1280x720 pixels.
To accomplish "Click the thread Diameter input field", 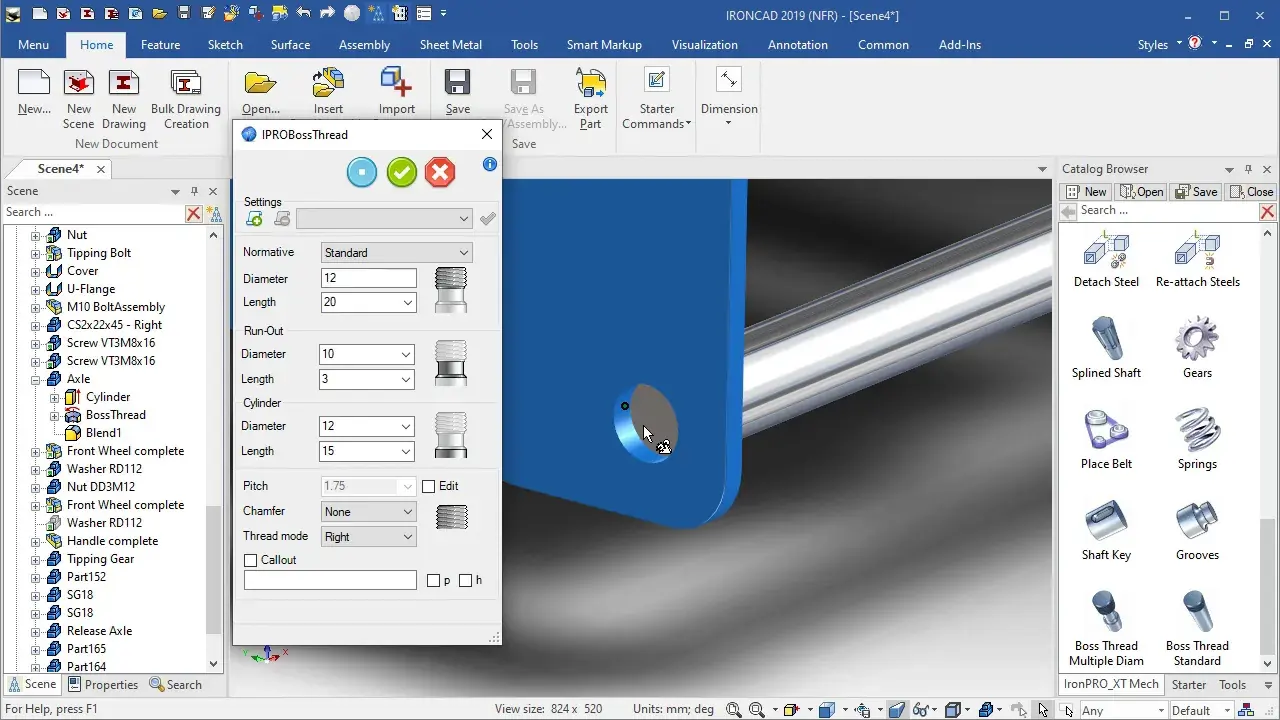I will [368, 279].
